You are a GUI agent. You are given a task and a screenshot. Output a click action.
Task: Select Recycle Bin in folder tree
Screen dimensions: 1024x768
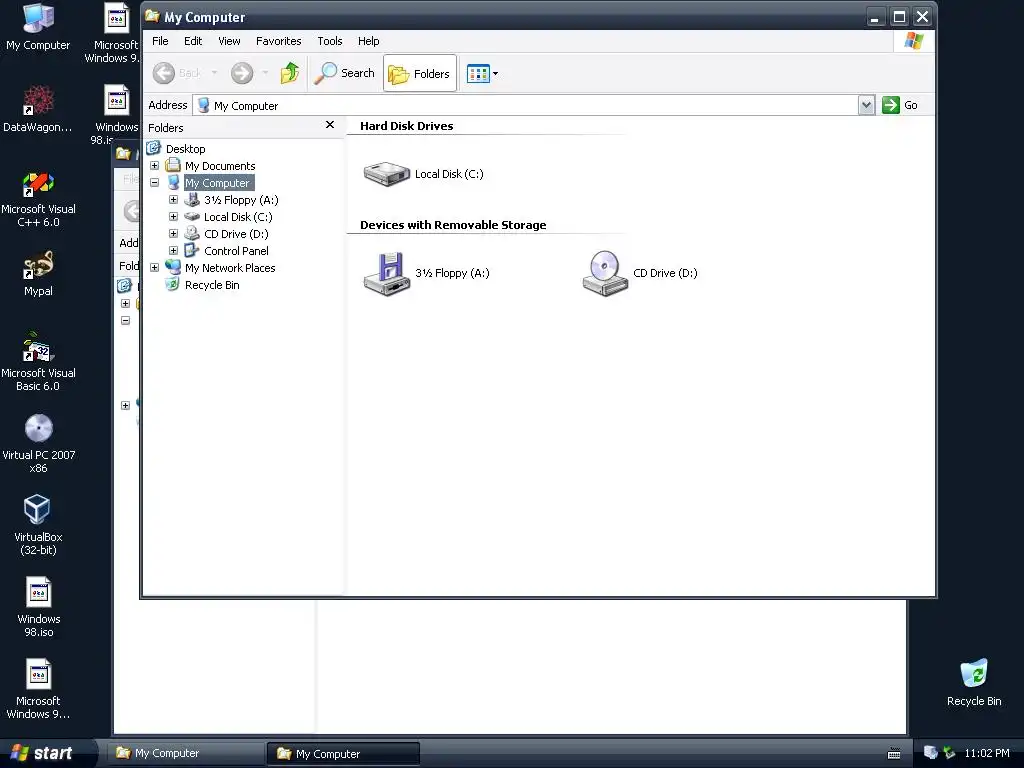[x=212, y=285]
